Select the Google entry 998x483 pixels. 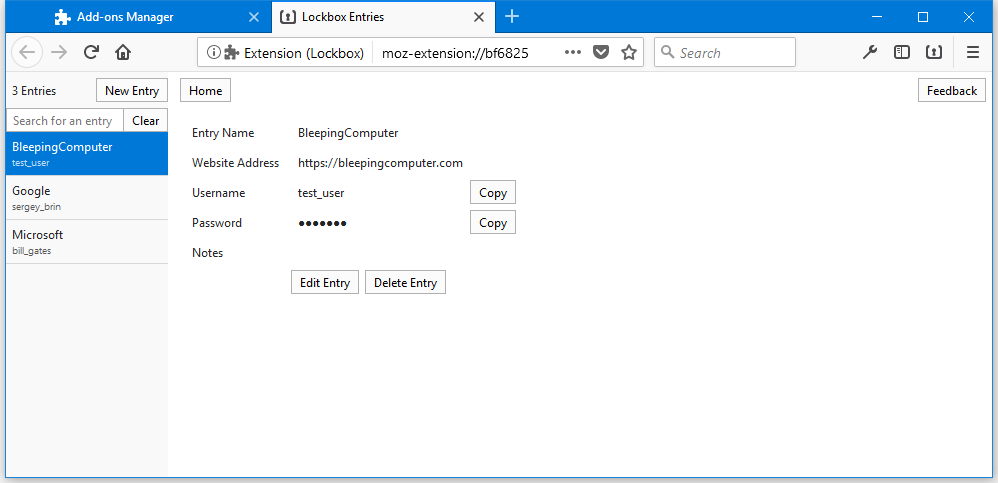click(87, 197)
